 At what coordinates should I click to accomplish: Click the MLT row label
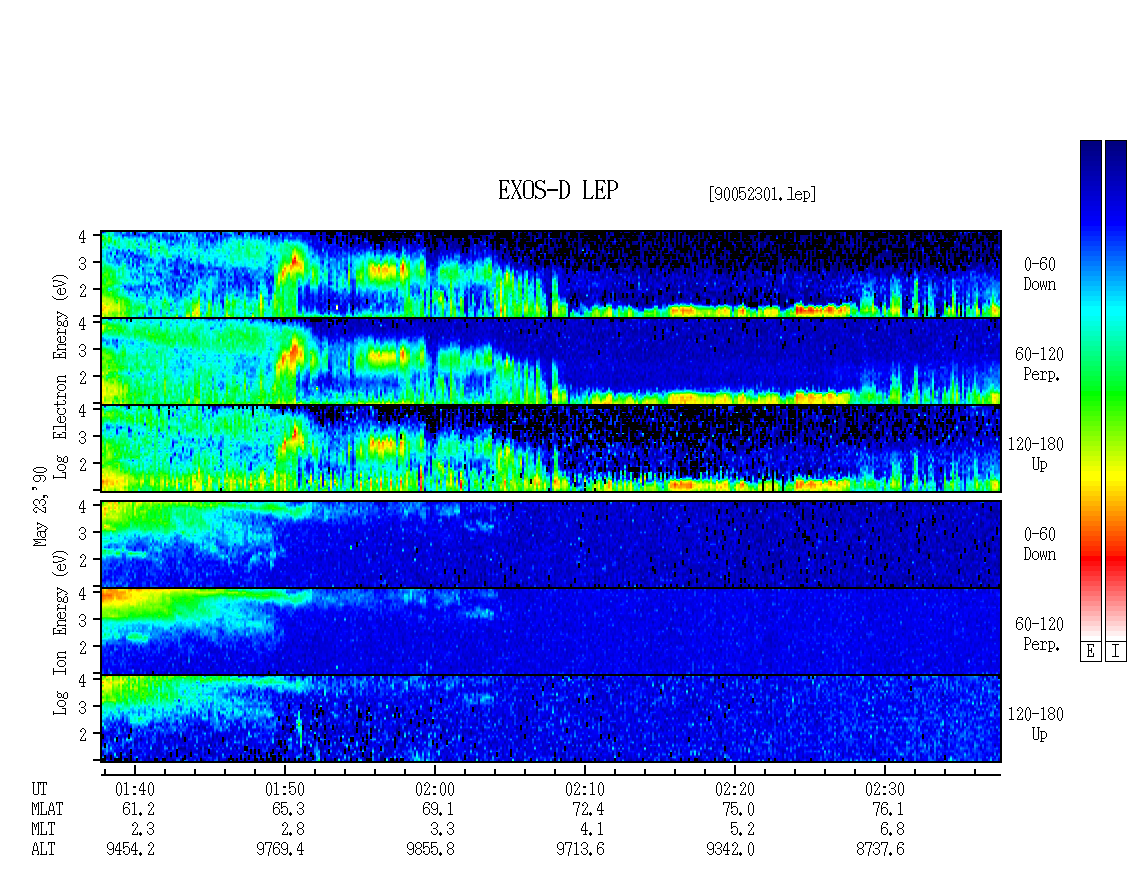tap(43, 830)
